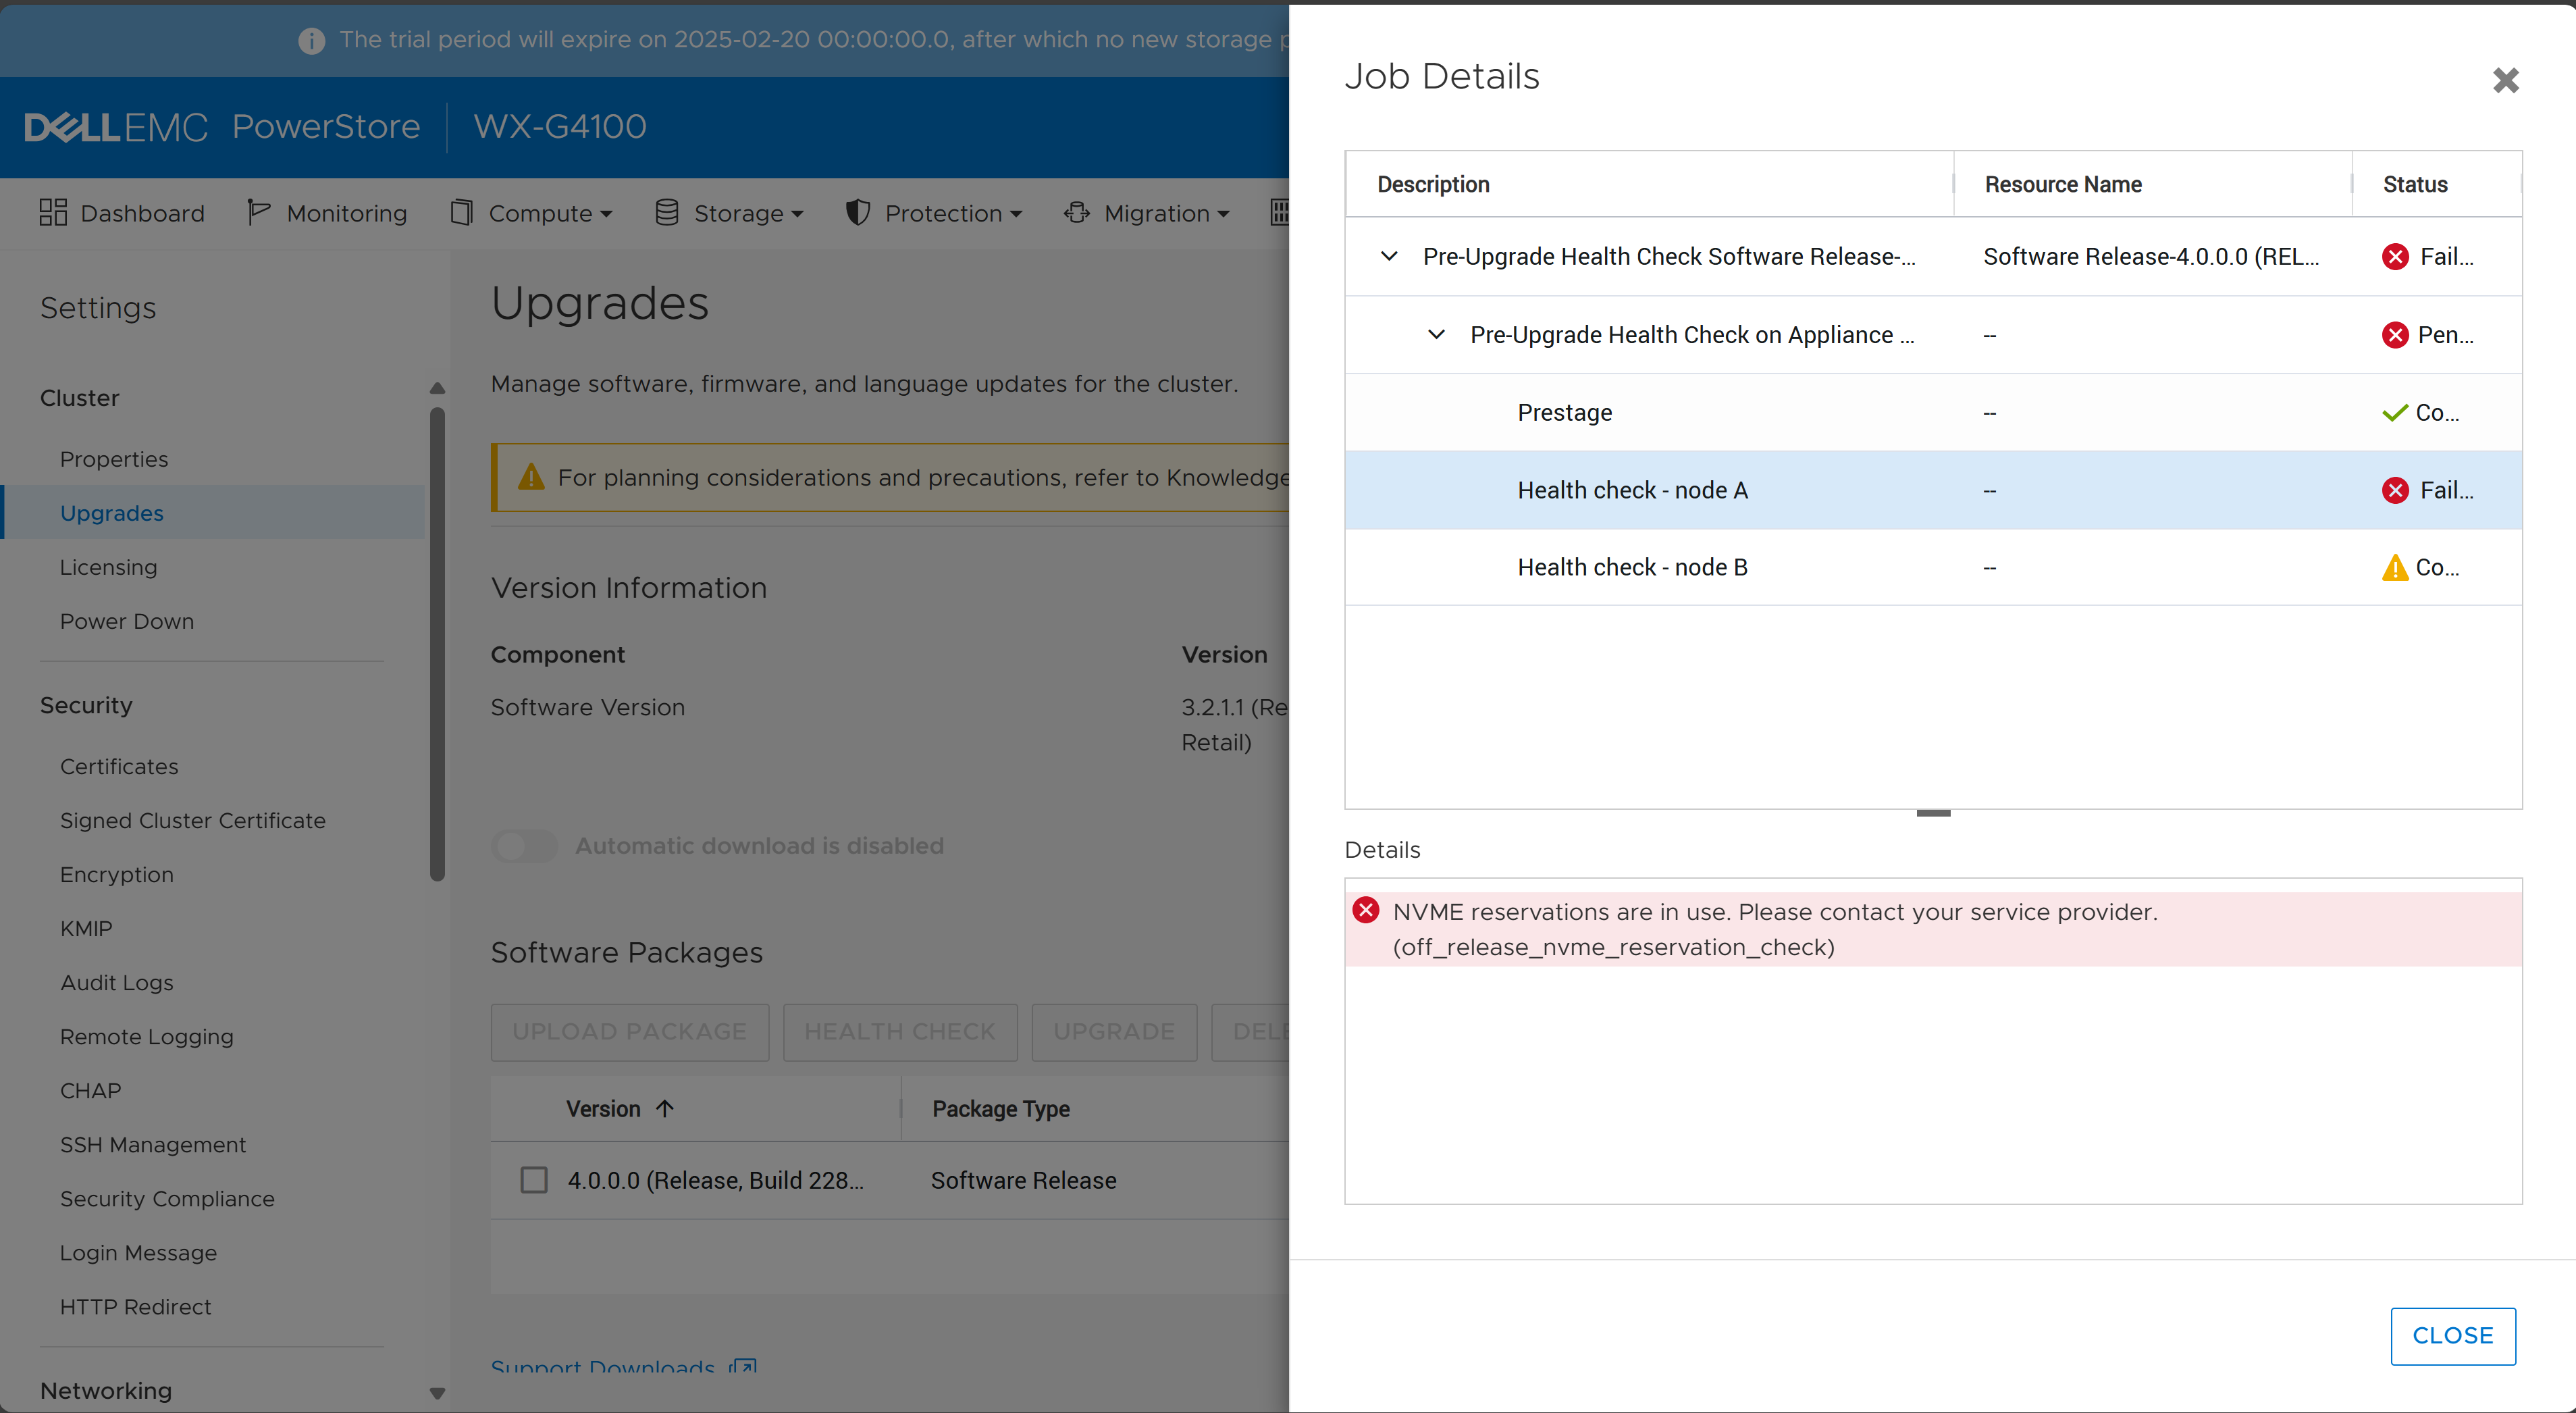Select Certificates under Security settings
The width and height of the screenshot is (2576, 1413).
click(119, 766)
